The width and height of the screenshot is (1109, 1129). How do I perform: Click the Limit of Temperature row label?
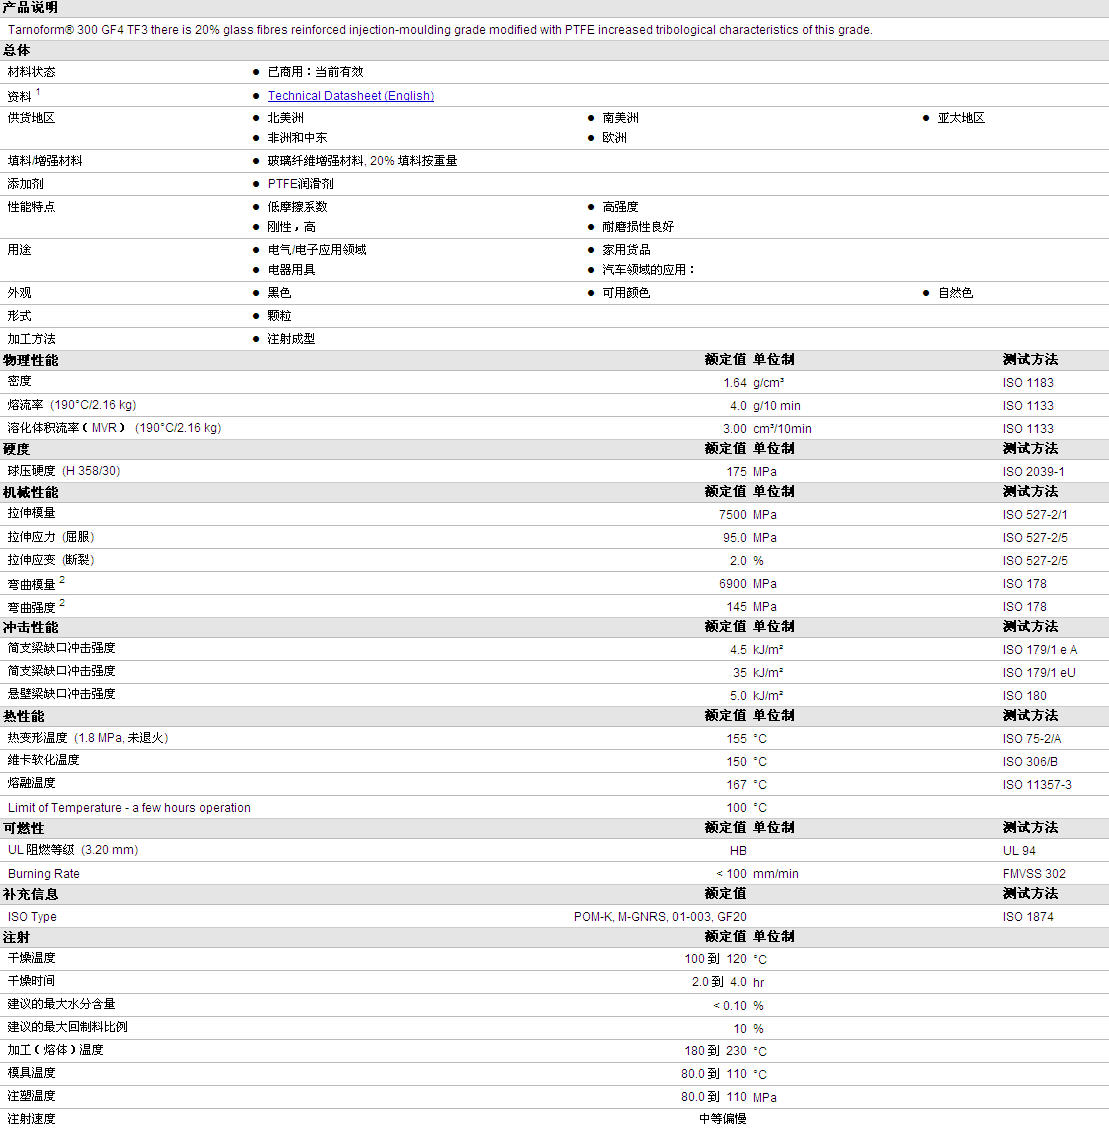pyautogui.click(x=130, y=809)
